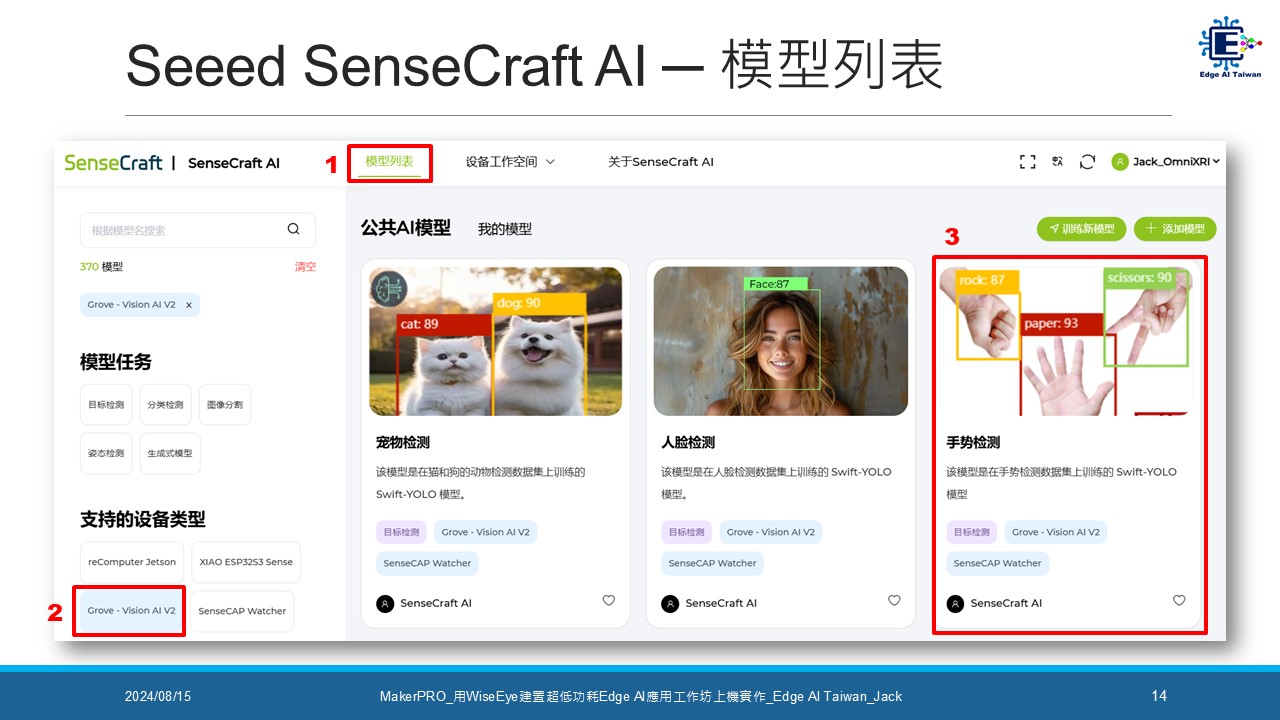Image resolution: width=1280 pixels, height=720 pixels.
Task: Click the 训练新模型 button
Action: click(x=1082, y=229)
